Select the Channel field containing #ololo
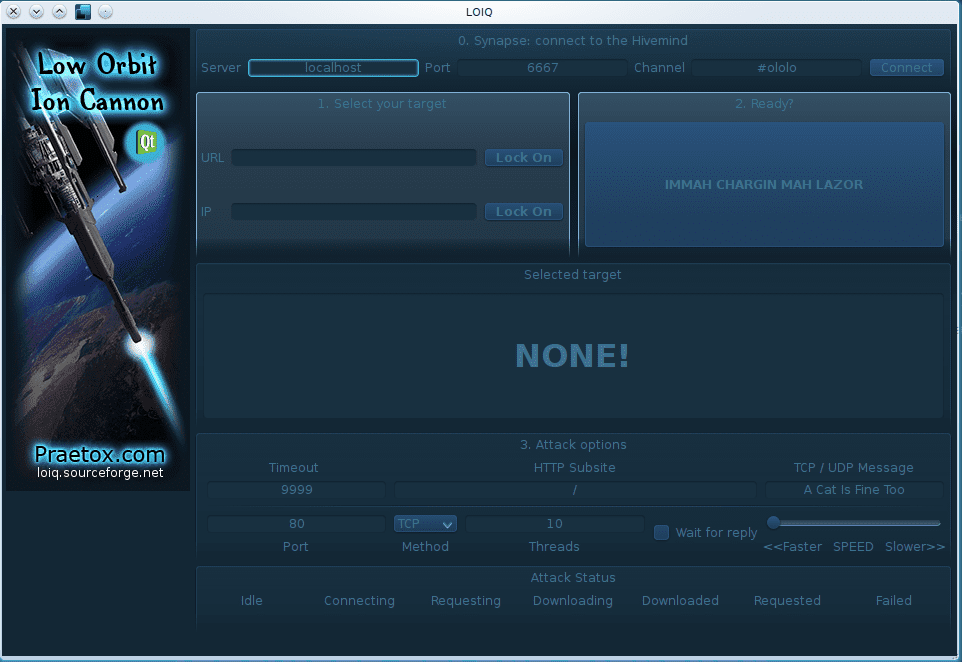The image size is (962, 662). pyautogui.click(x=776, y=68)
